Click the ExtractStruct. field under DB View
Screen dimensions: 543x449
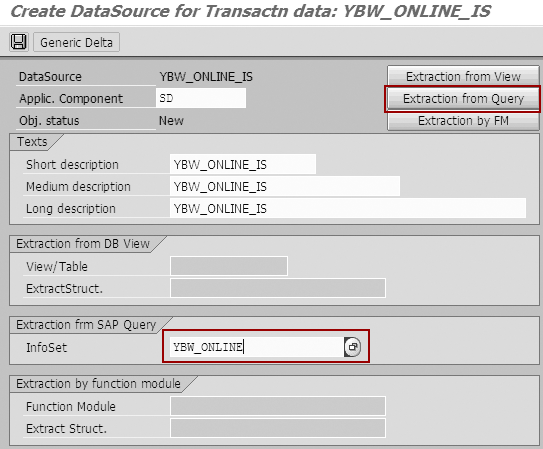(278, 288)
